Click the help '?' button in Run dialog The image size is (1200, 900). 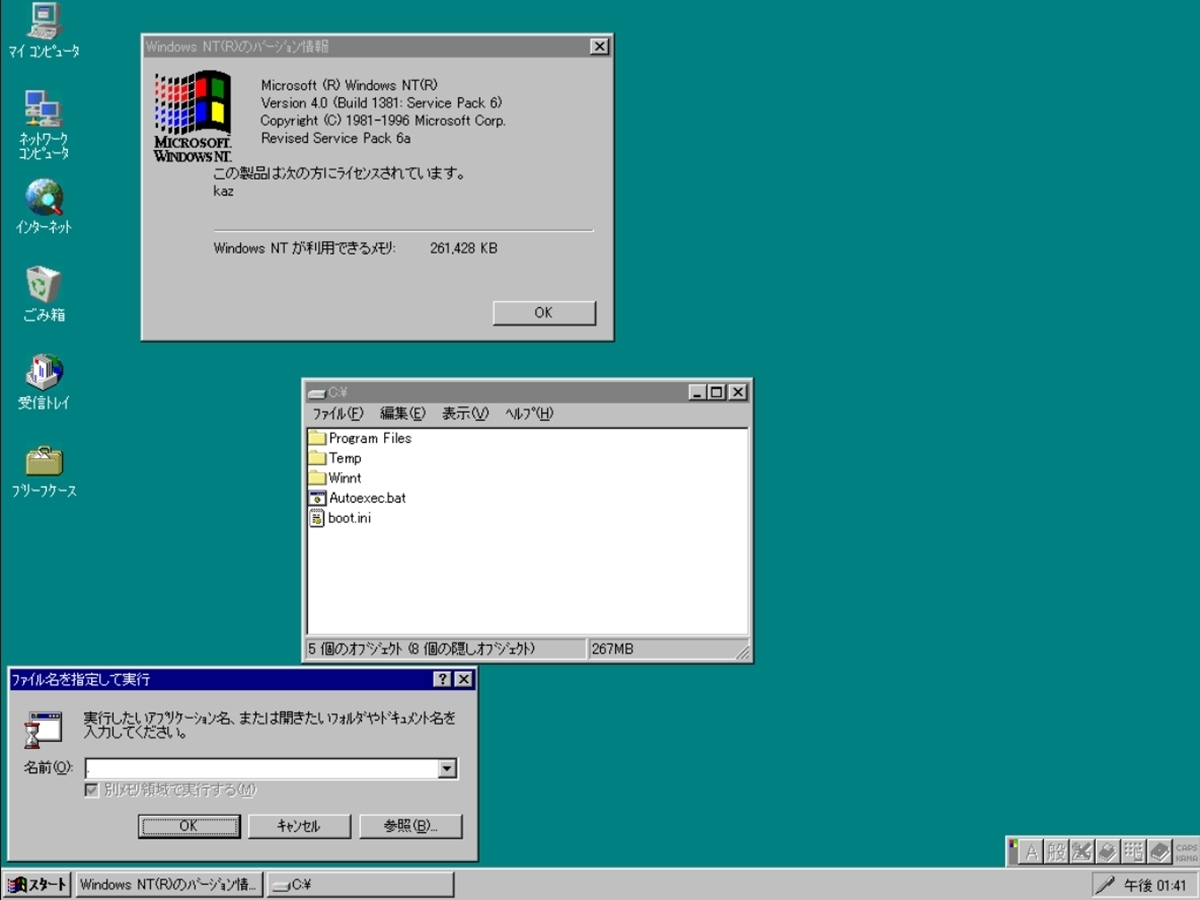(443, 680)
